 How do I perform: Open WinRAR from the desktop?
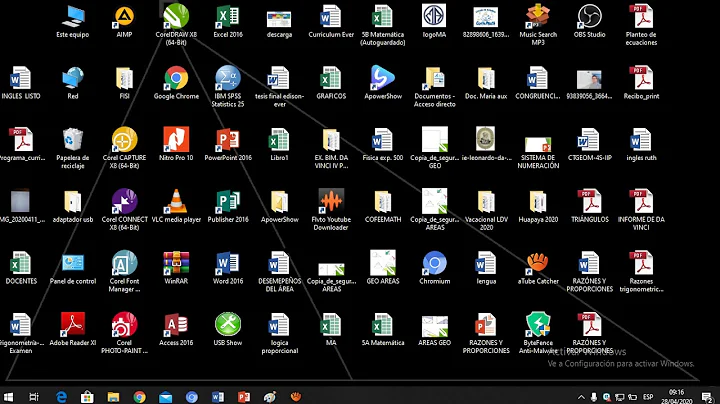pyautogui.click(x=176, y=268)
